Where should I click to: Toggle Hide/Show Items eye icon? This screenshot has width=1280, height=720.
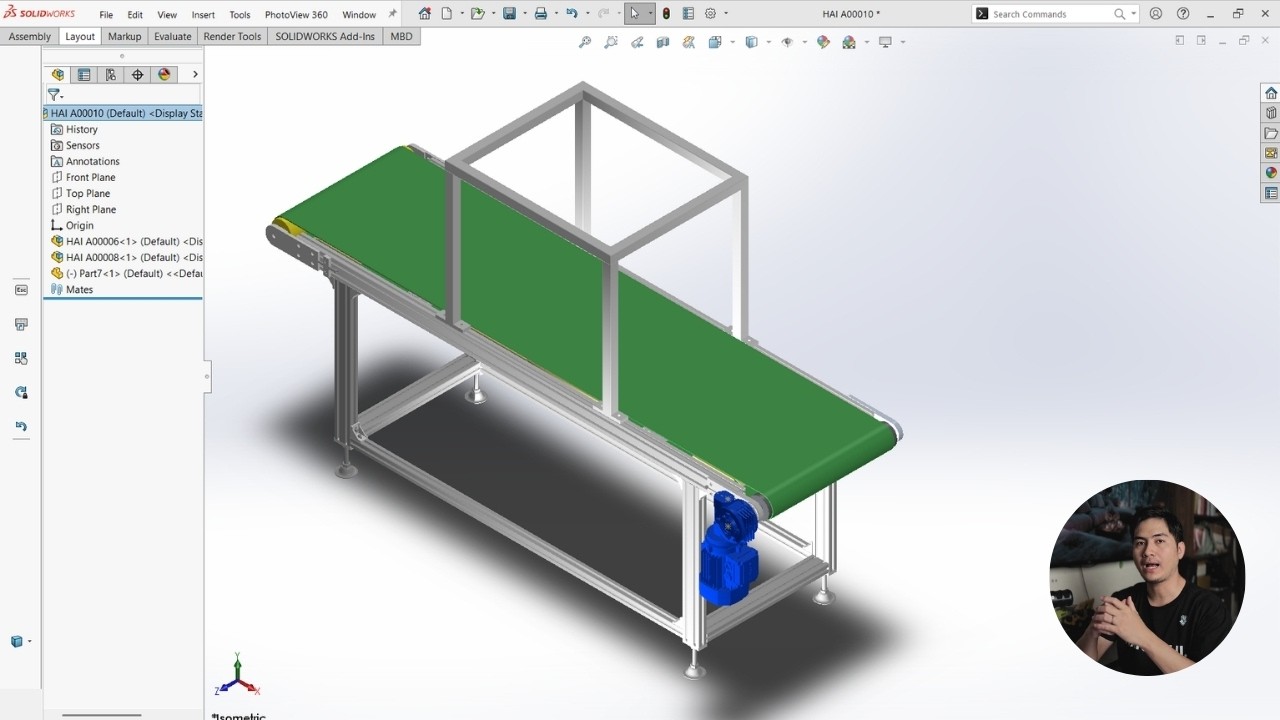click(x=787, y=42)
